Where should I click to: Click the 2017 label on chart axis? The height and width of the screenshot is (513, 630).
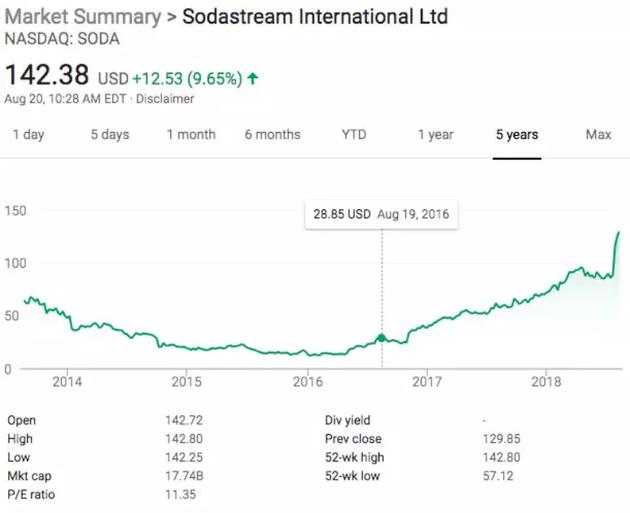coord(427,381)
